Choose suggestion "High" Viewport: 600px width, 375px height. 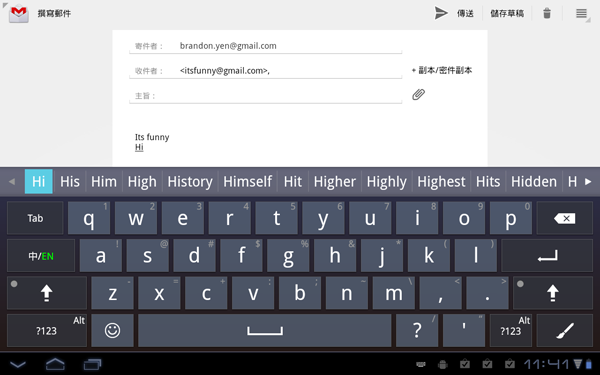(142, 181)
